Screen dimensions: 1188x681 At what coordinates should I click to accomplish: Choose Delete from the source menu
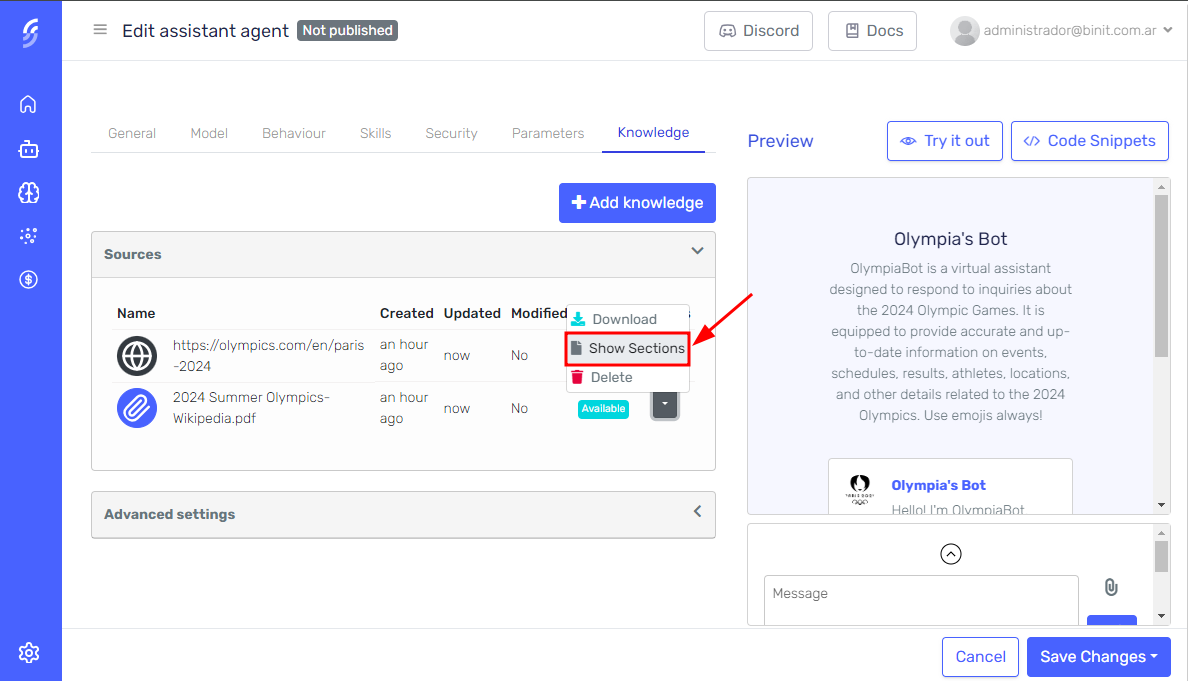627,377
